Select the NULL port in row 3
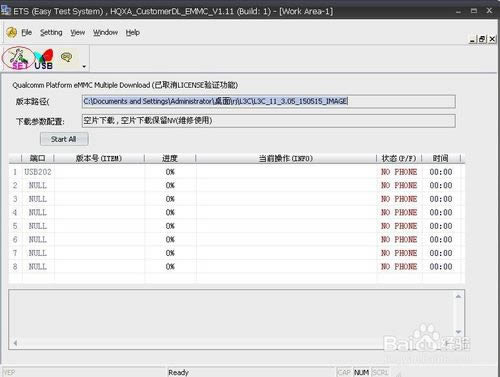The width and height of the screenshot is (500, 377). 38,199
